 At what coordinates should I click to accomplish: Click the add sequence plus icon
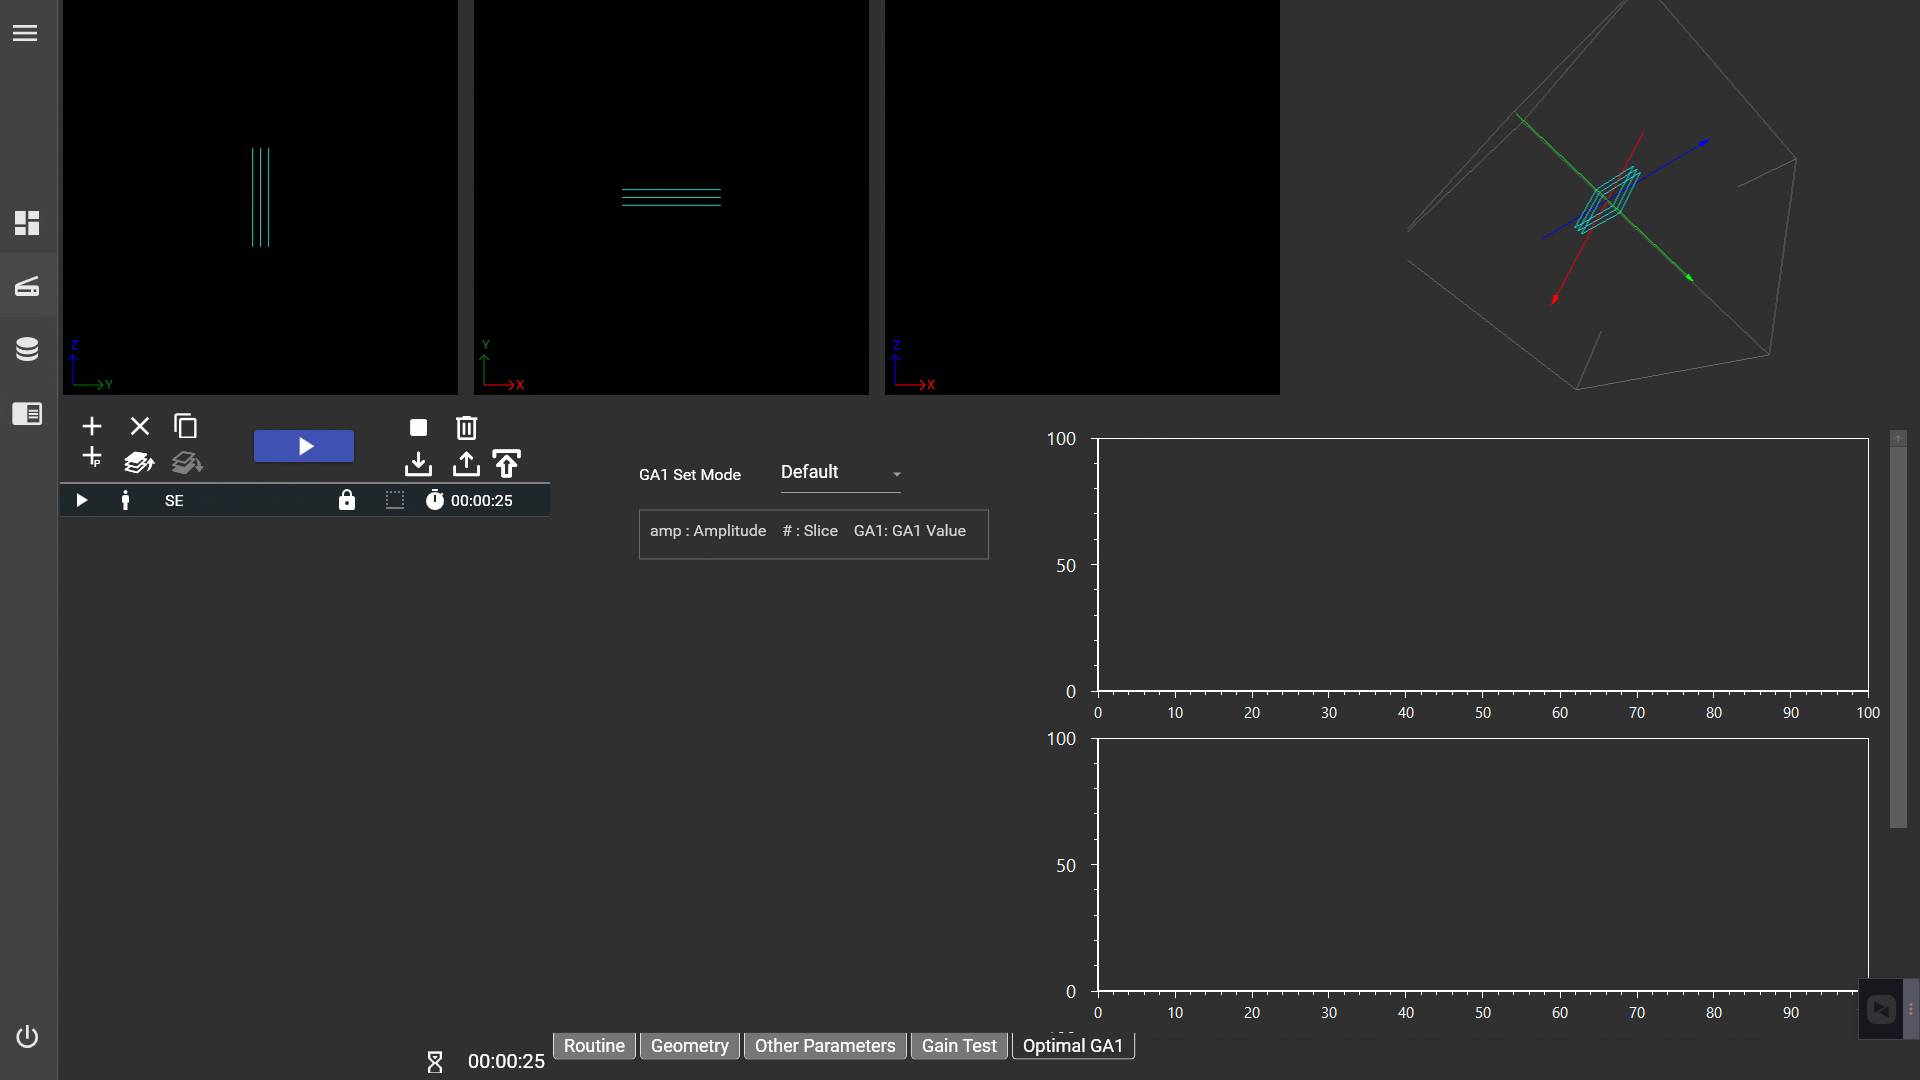point(92,427)
